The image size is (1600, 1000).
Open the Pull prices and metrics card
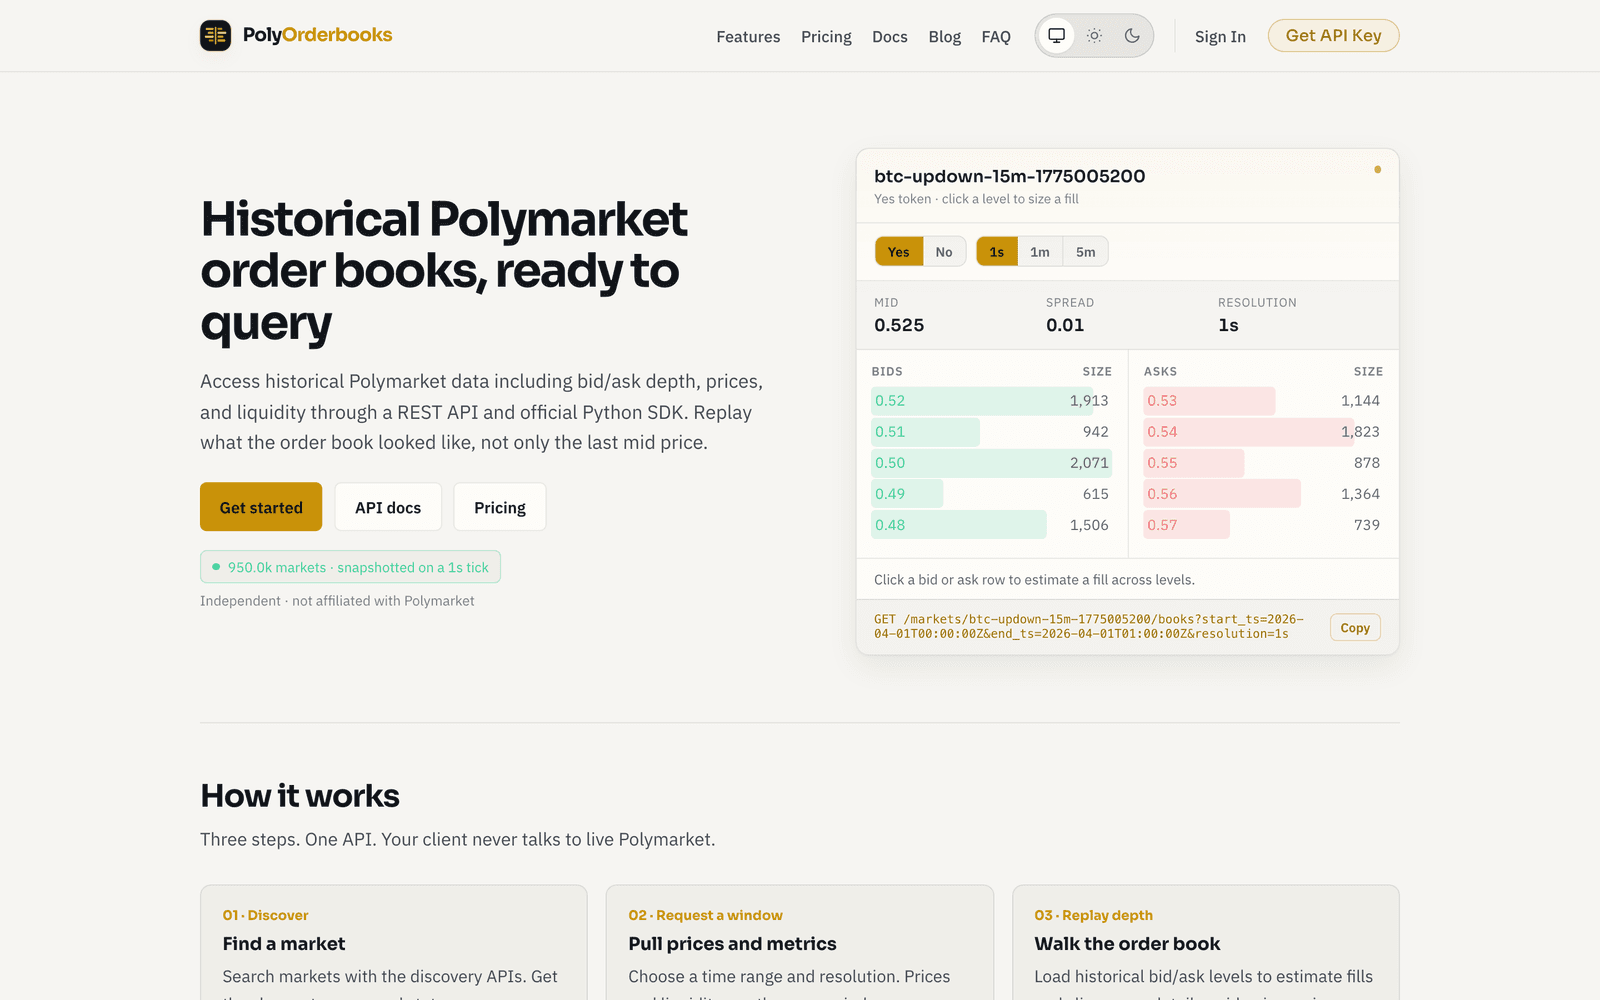(x=800, y=943)
